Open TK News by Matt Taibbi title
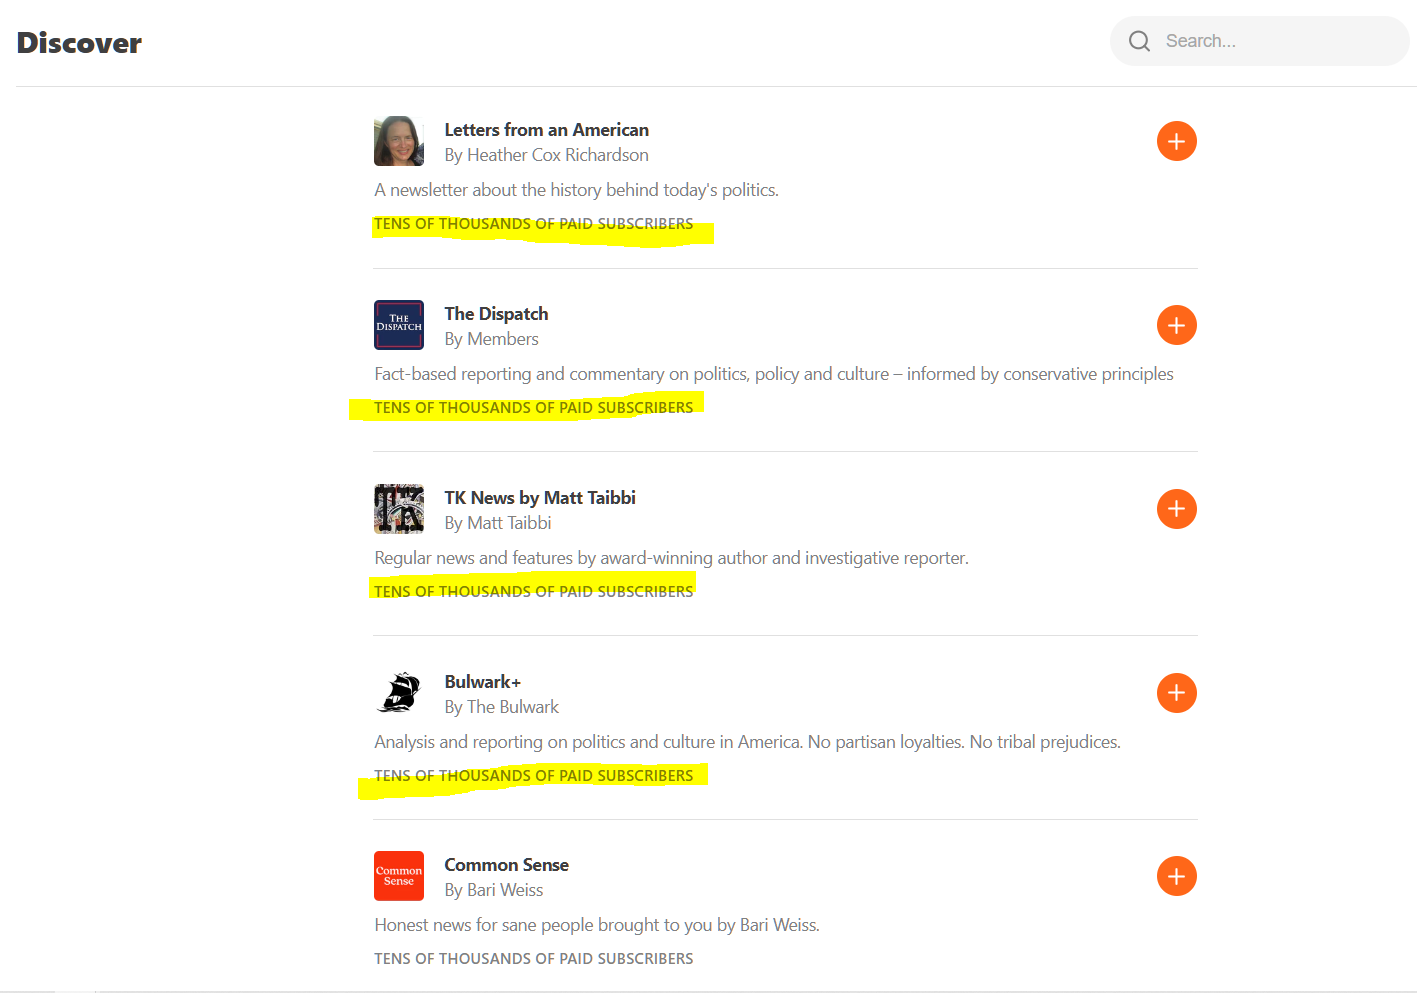The width and height of the screenshot is (1417, 993). click(x=540, y=498)
